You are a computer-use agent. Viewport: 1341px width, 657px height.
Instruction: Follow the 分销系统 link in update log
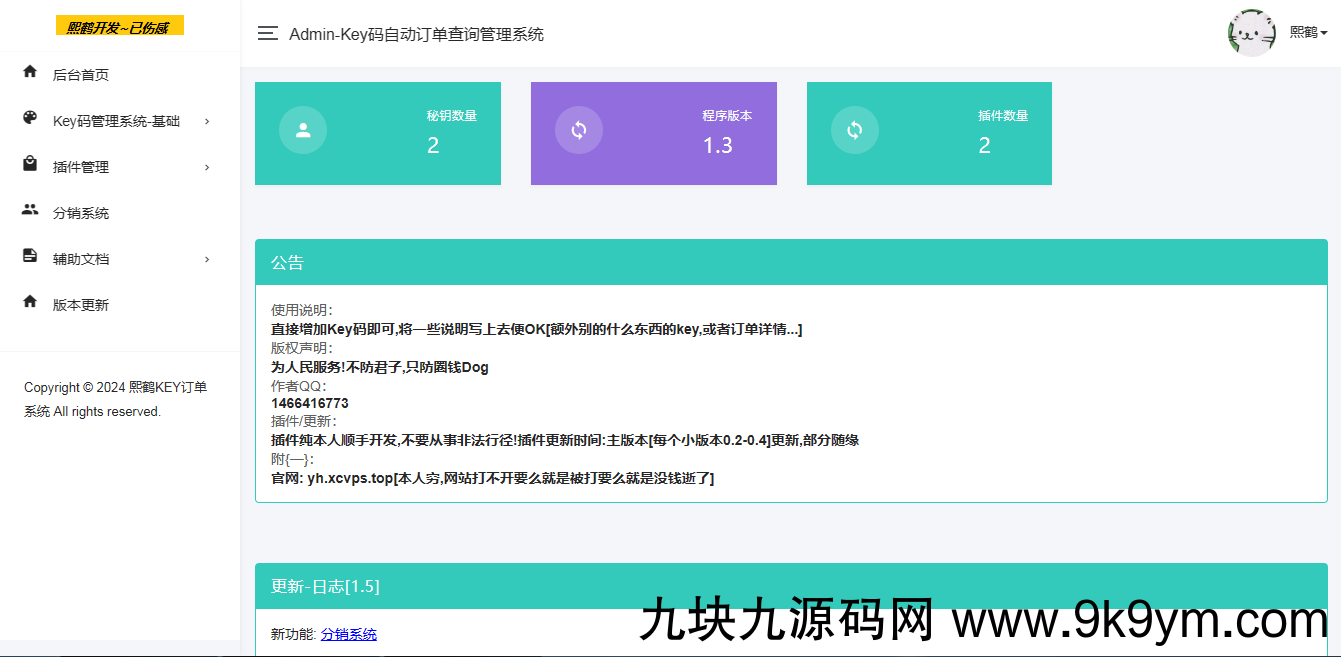(348, 634)
